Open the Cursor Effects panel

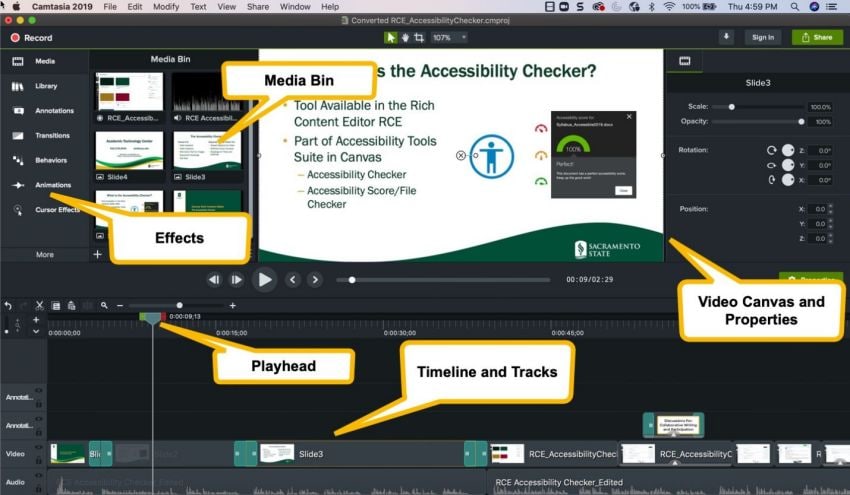coord(46,210)
